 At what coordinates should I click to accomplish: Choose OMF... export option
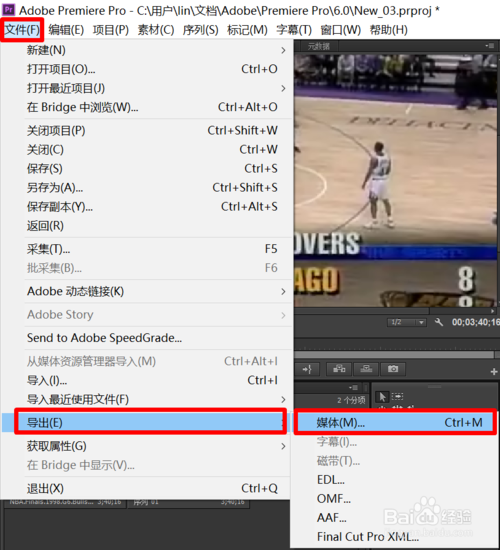[x=395, y=498]
